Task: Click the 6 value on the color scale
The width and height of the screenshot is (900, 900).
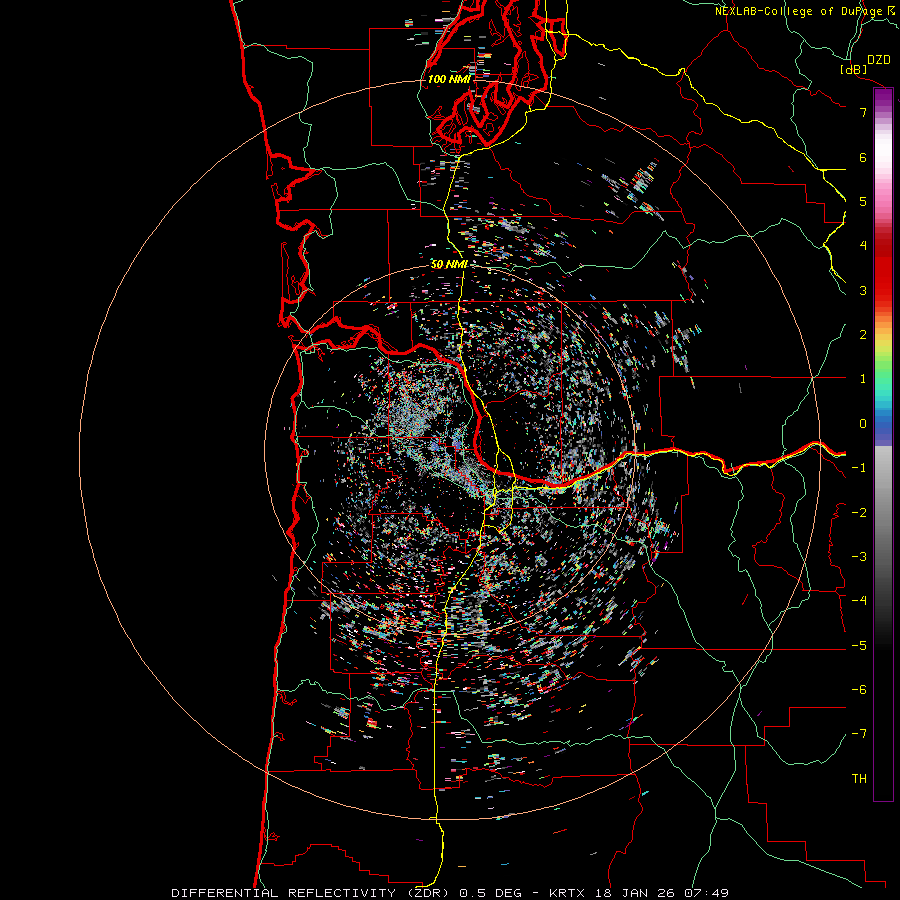Action: point(863,157)
